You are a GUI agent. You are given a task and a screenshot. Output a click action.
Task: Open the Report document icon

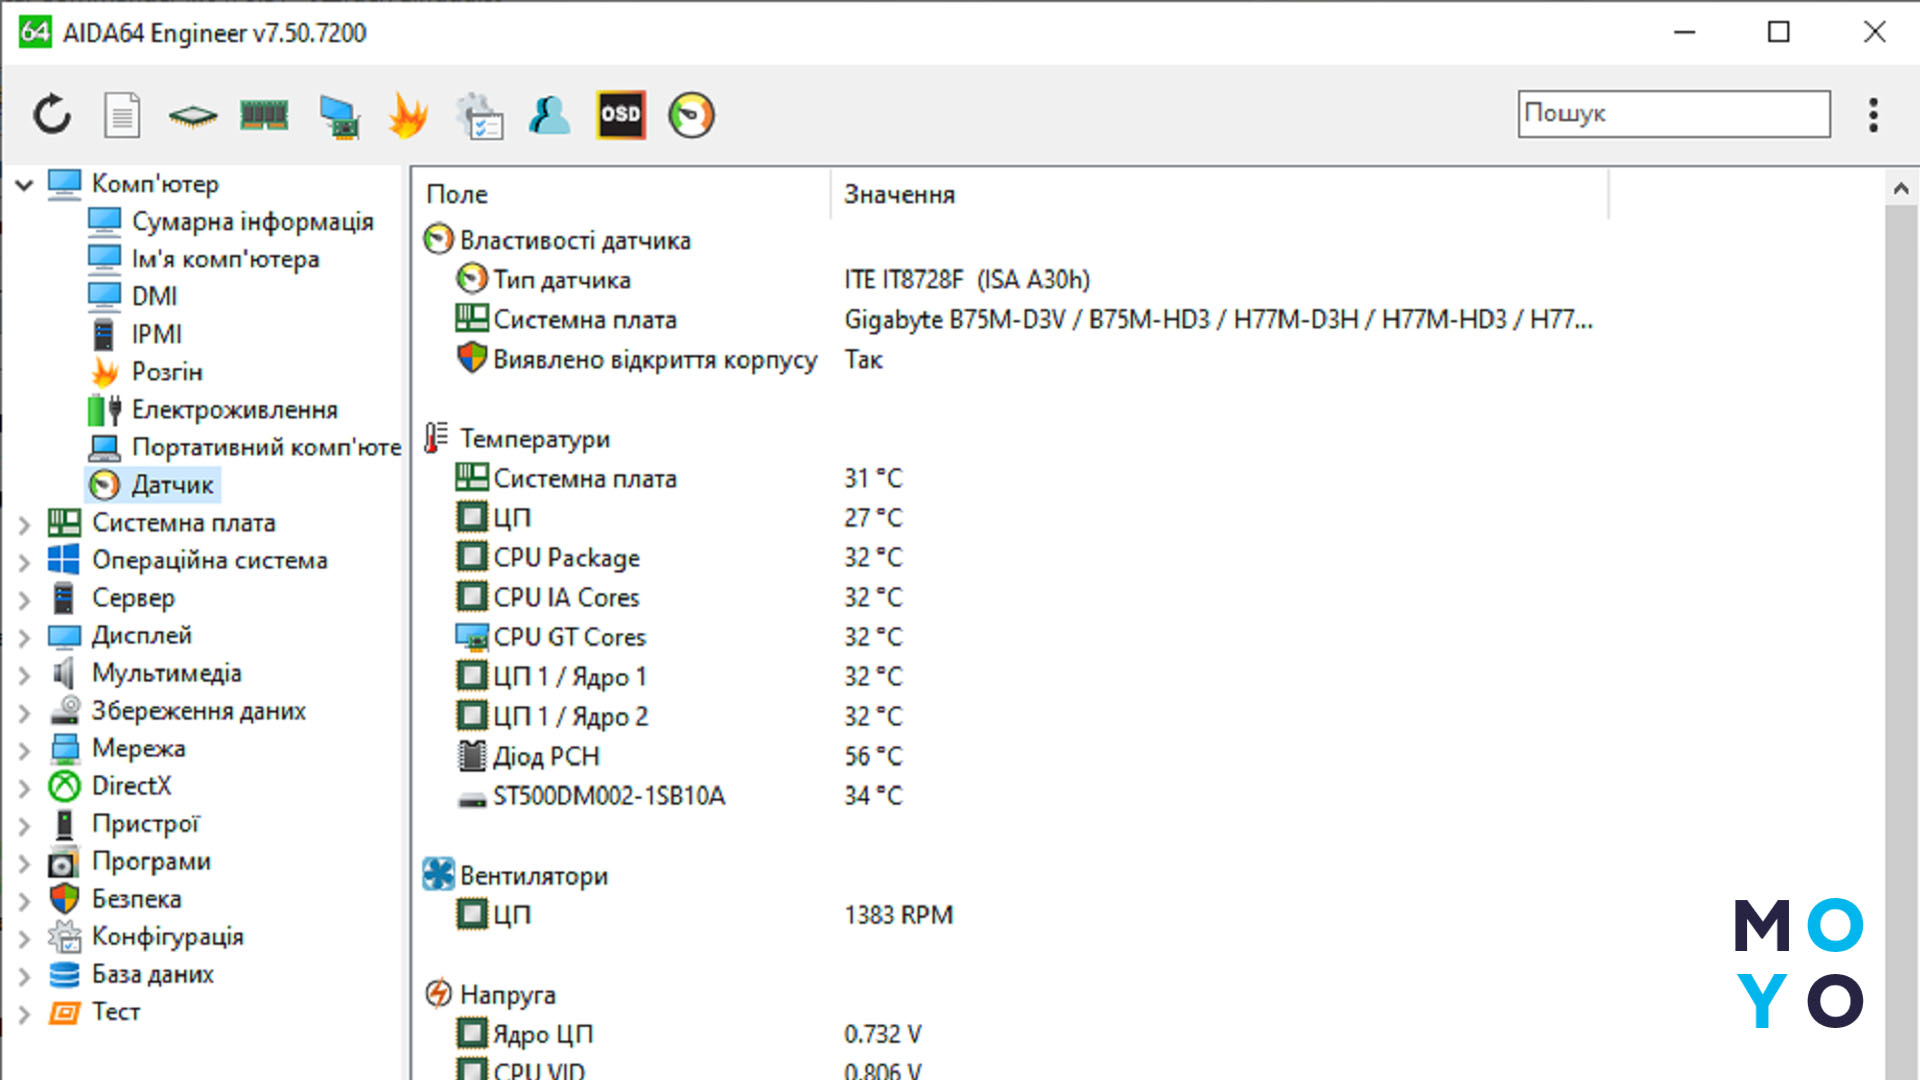point(122,115)
